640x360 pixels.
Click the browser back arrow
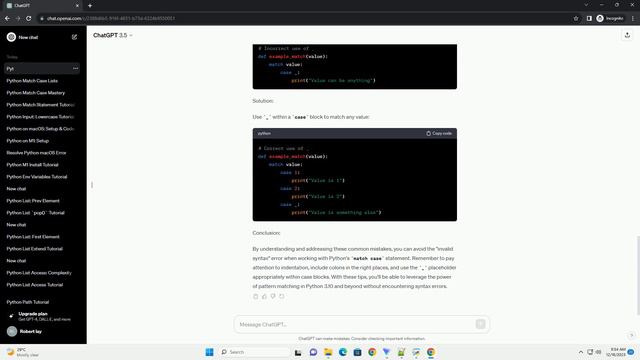click(x=7, y=18)
